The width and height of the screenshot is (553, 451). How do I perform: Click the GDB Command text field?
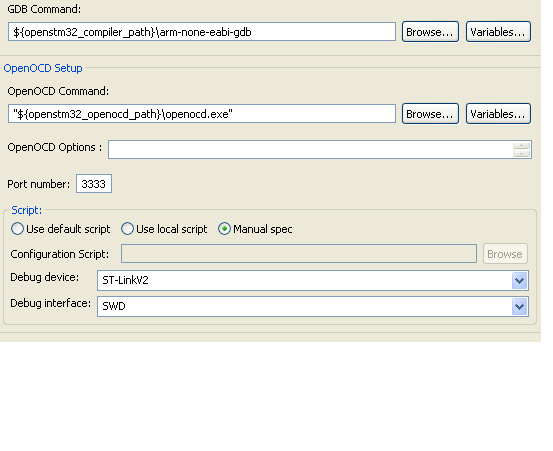pyautogui.click(x=202, y=32)
